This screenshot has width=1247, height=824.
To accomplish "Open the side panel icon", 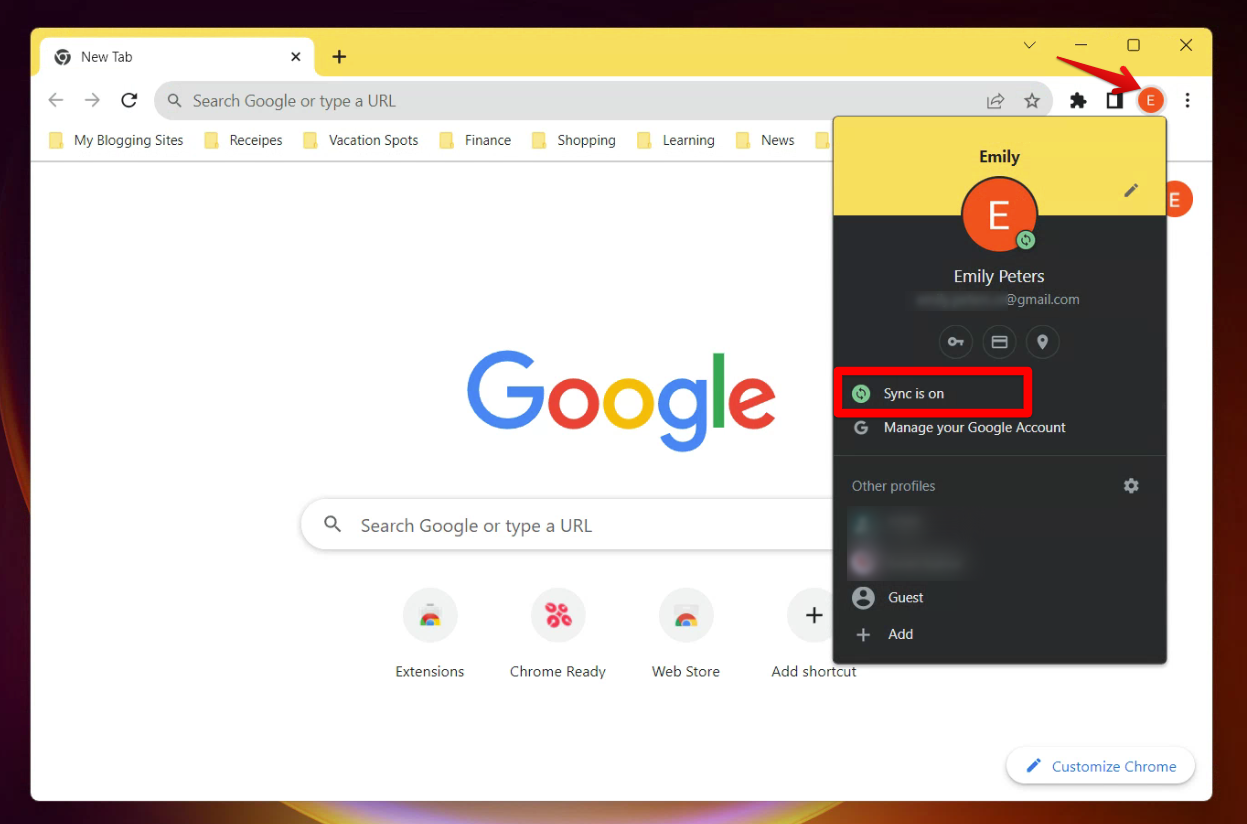I will tap(1114, 101).
